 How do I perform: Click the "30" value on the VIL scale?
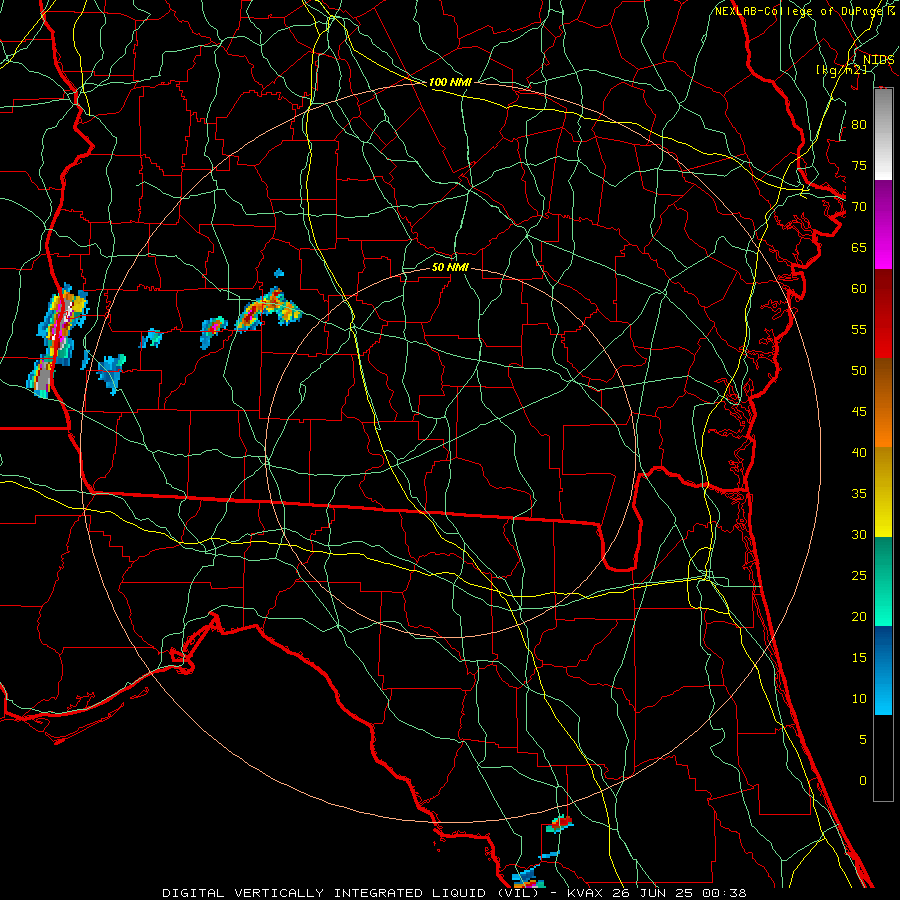click(x=859, y=535)
